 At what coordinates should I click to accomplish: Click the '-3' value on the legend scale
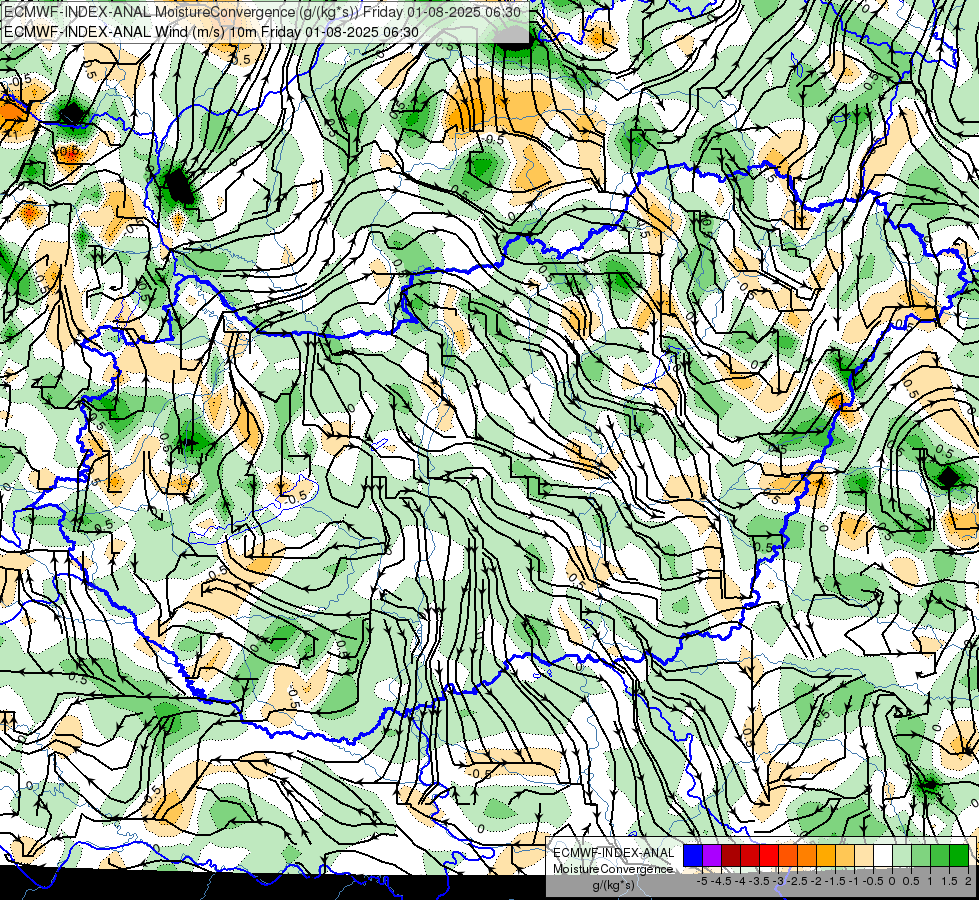click(779, 881)
